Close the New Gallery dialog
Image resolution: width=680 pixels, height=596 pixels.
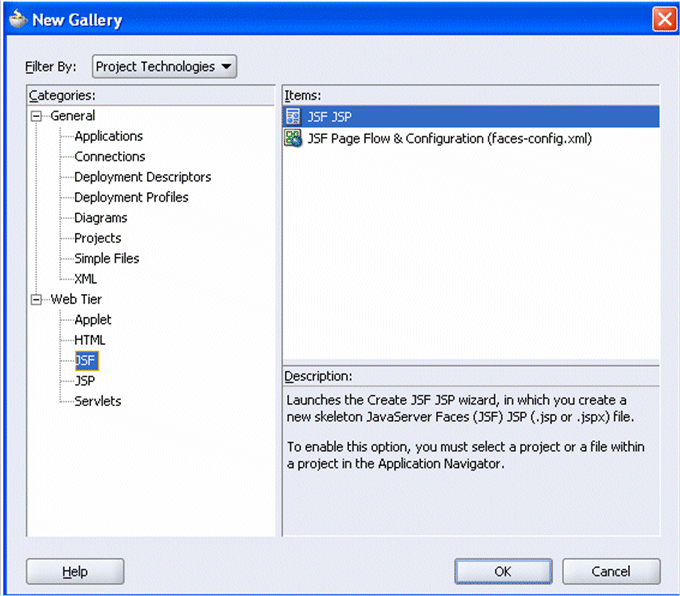pos(664,20)
